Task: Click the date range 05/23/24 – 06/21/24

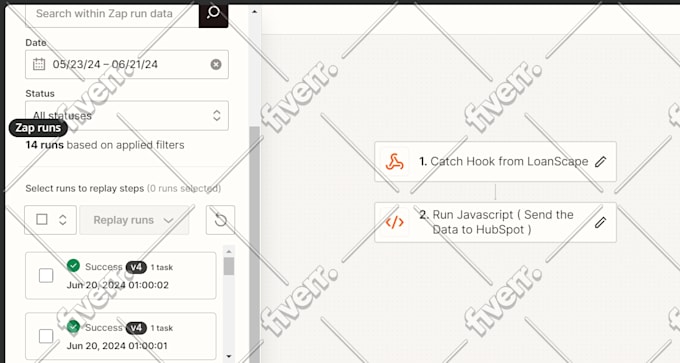Action: [105, 64]
